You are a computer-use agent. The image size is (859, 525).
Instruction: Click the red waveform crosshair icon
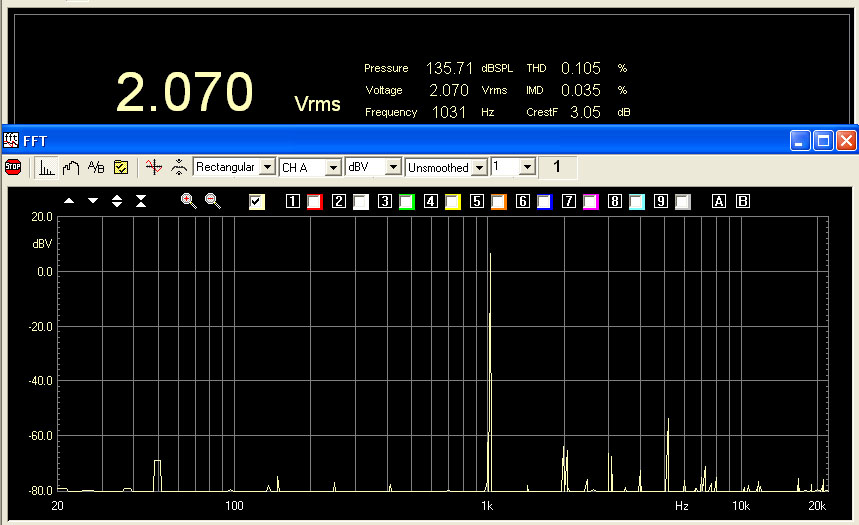[x=153, y=167]
